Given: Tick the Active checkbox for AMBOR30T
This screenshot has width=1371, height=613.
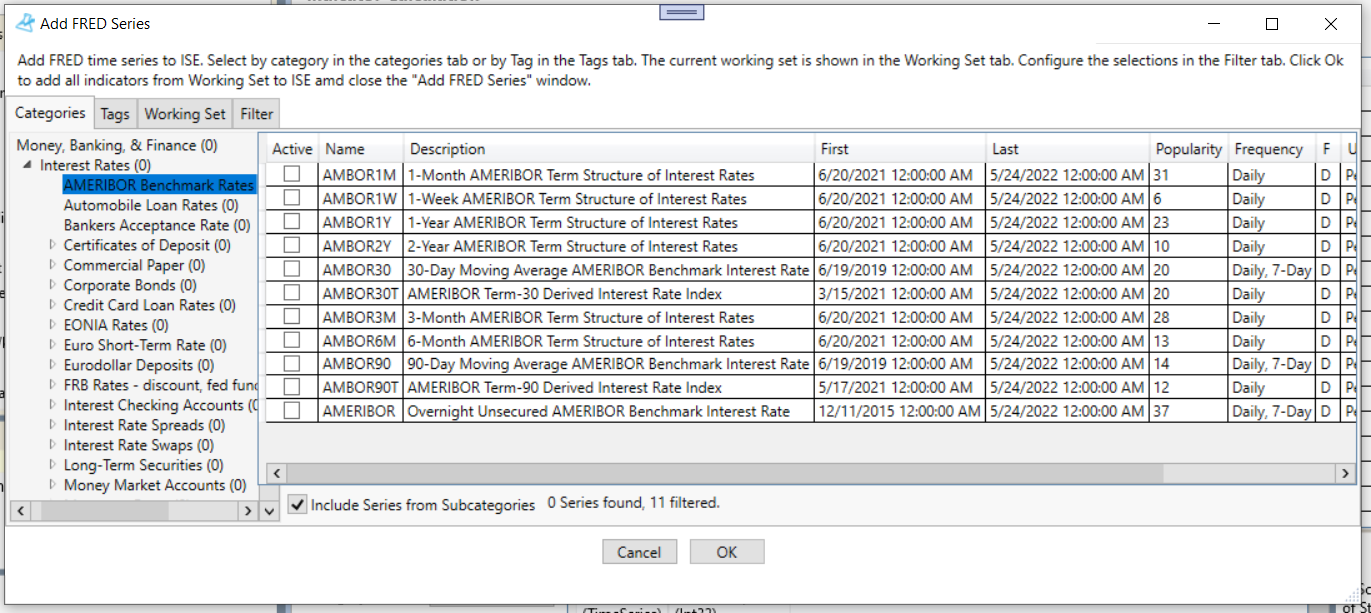Looking at the screenshot, I should (x=292, y=293).
